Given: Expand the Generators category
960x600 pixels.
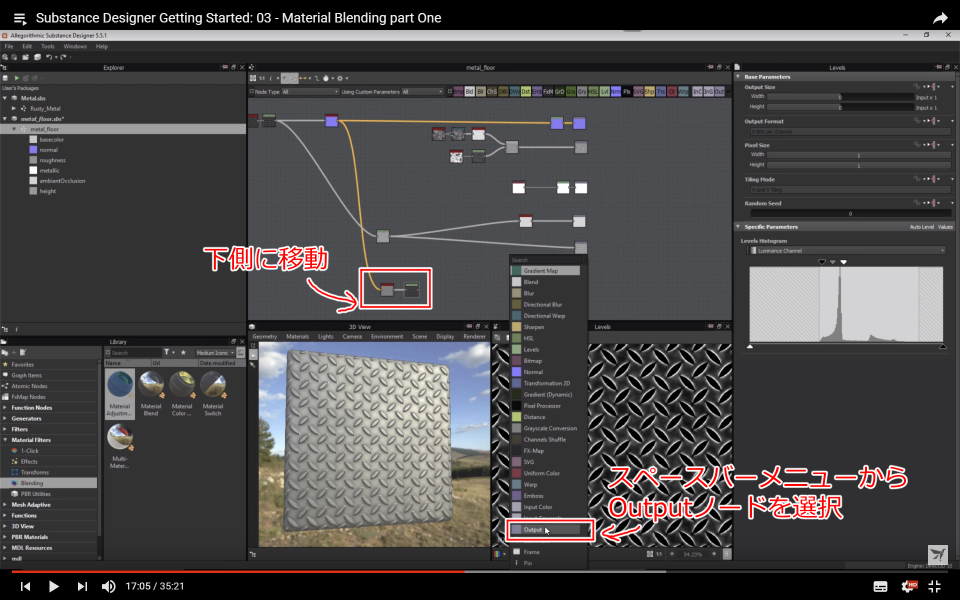Looking at the screenshot, I should coord(5,419).
